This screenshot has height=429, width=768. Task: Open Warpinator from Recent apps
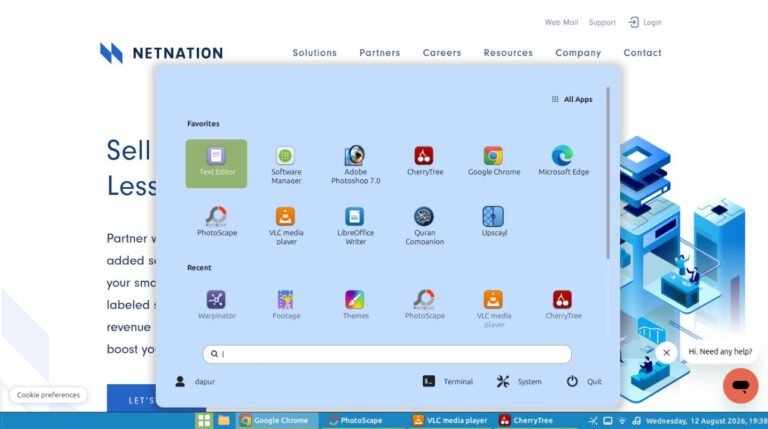click(216, 305)
